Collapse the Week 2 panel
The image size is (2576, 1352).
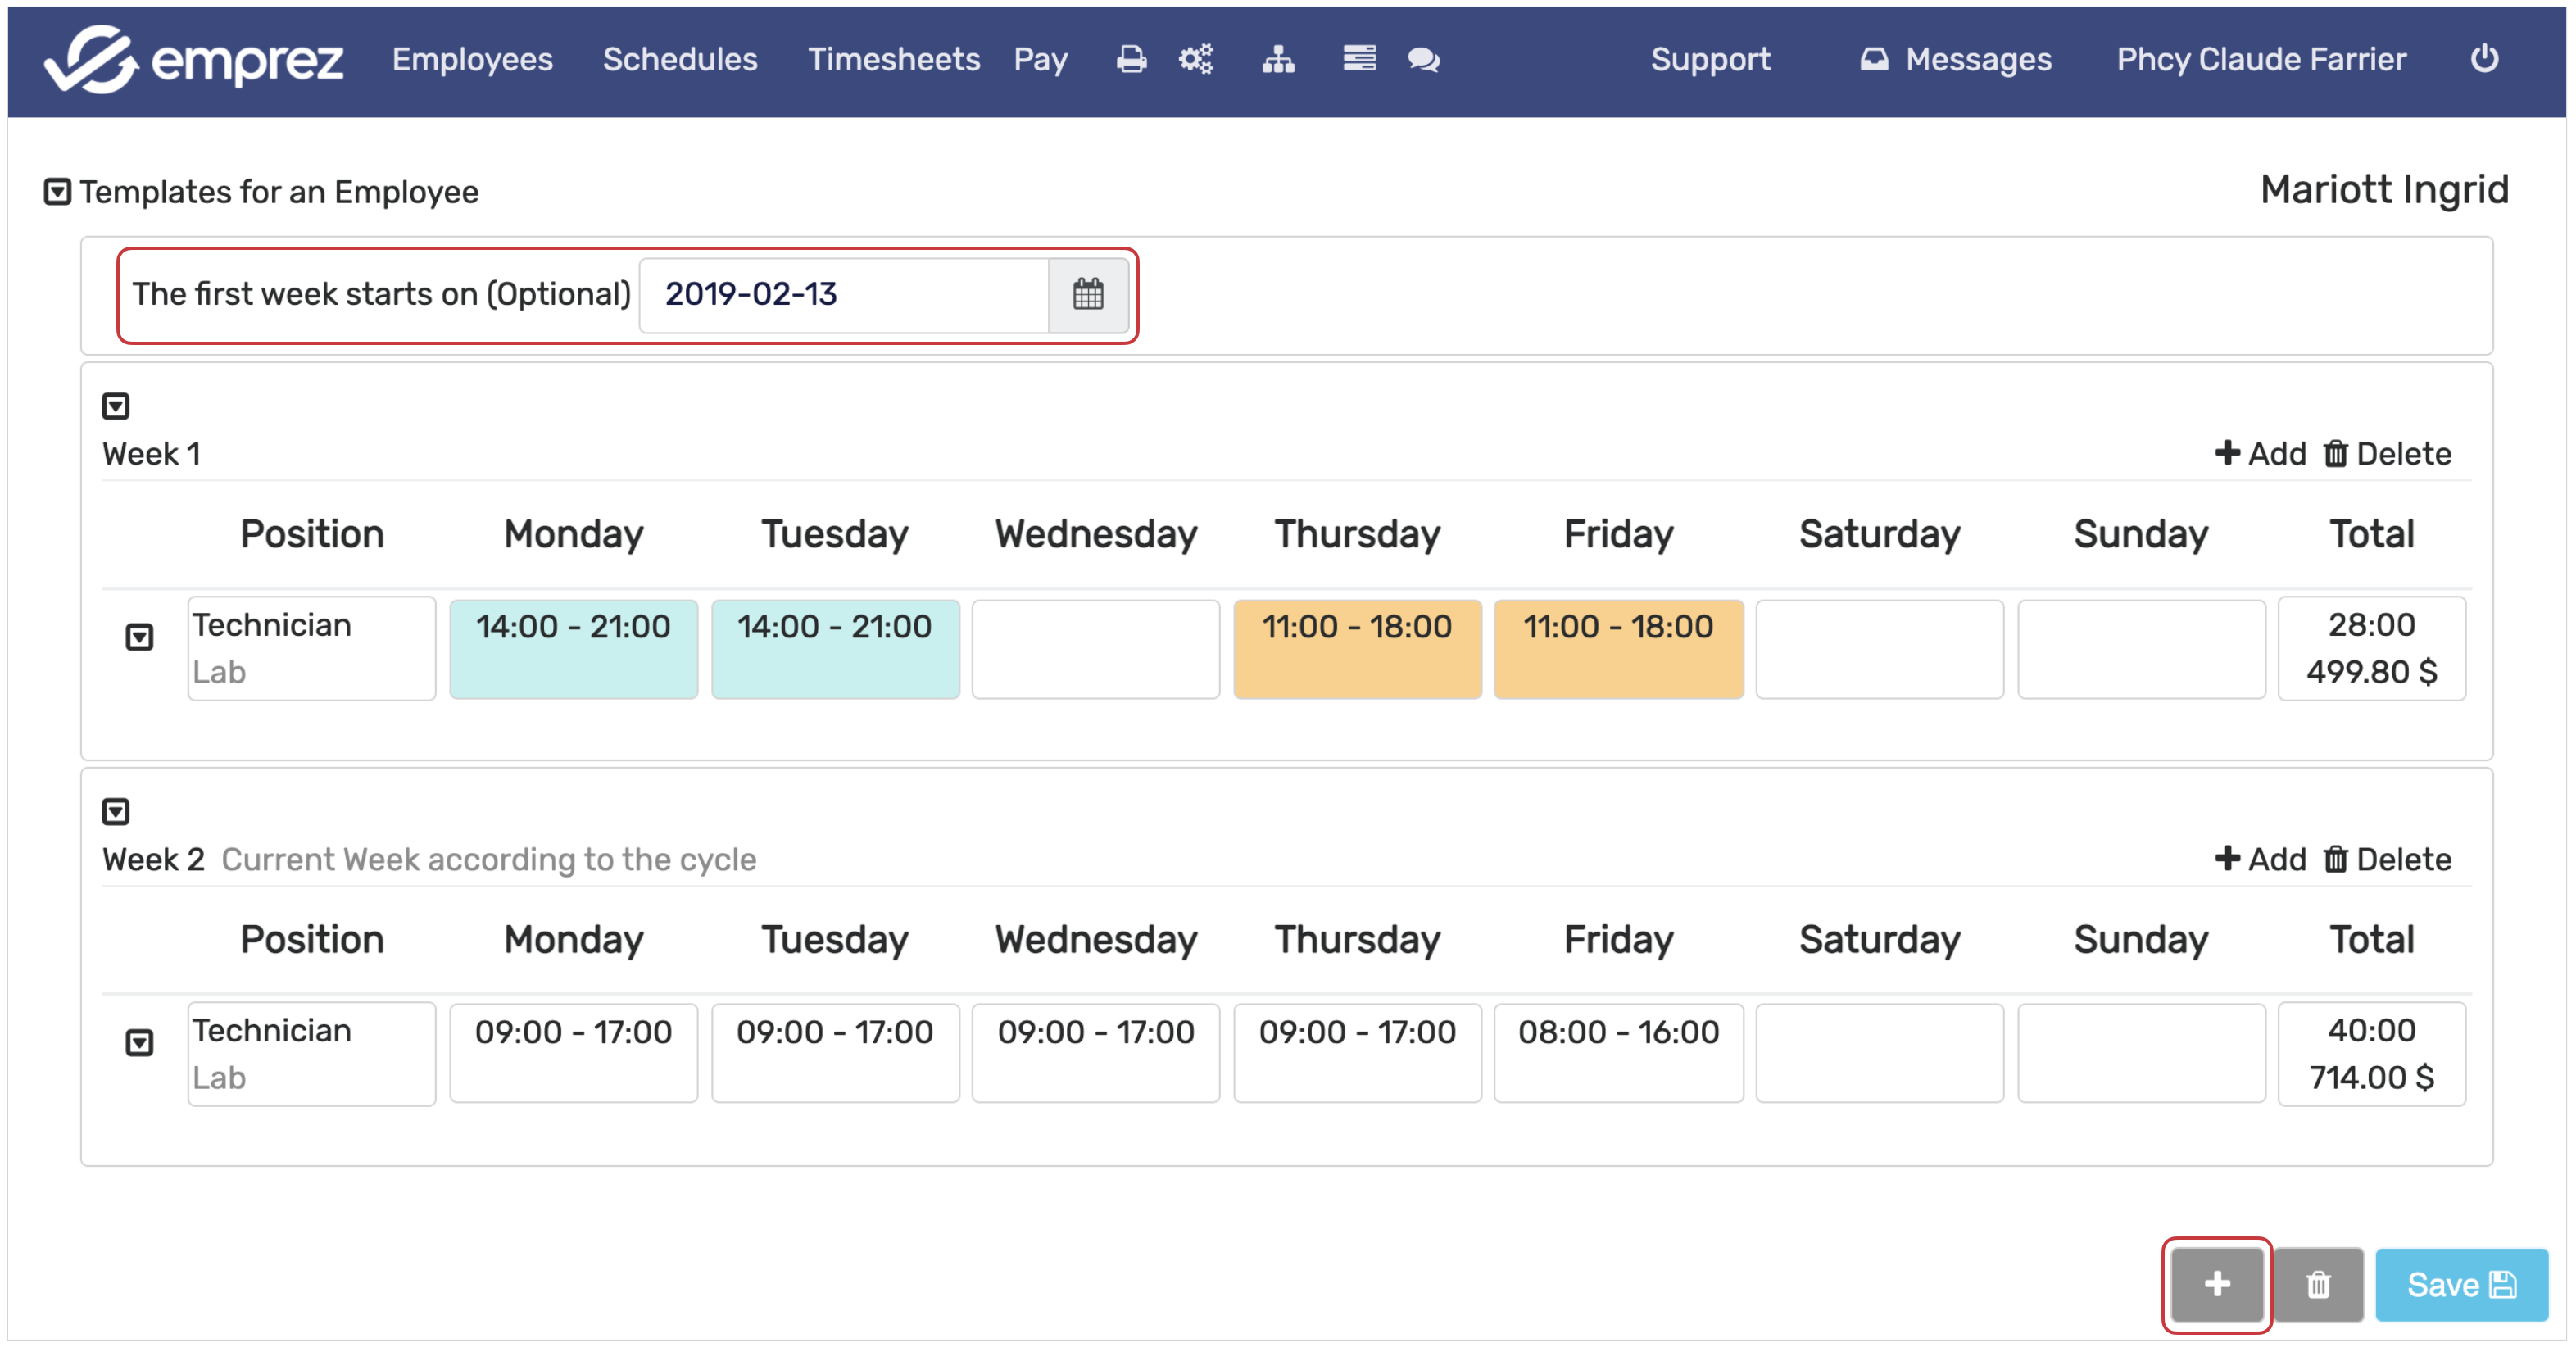pyautogui.click(x=116, y=811)
